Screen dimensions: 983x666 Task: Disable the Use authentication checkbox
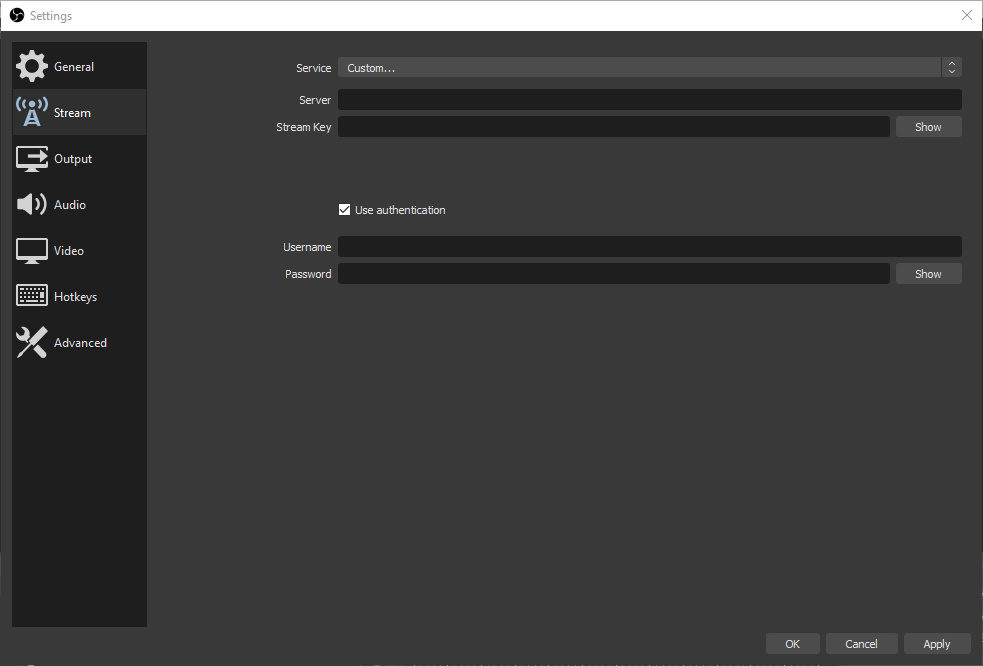(344, 209)
